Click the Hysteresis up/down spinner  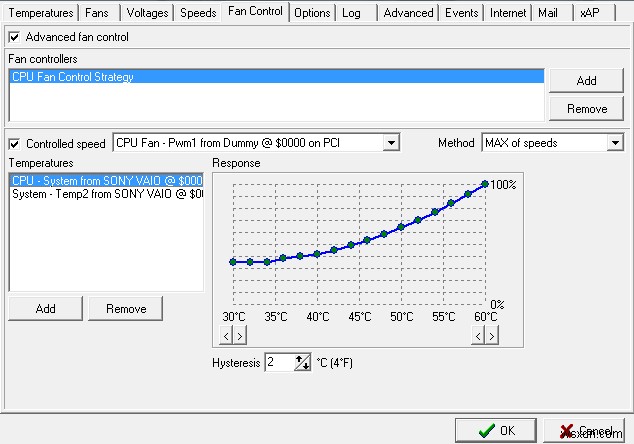[x=302, y=362]
